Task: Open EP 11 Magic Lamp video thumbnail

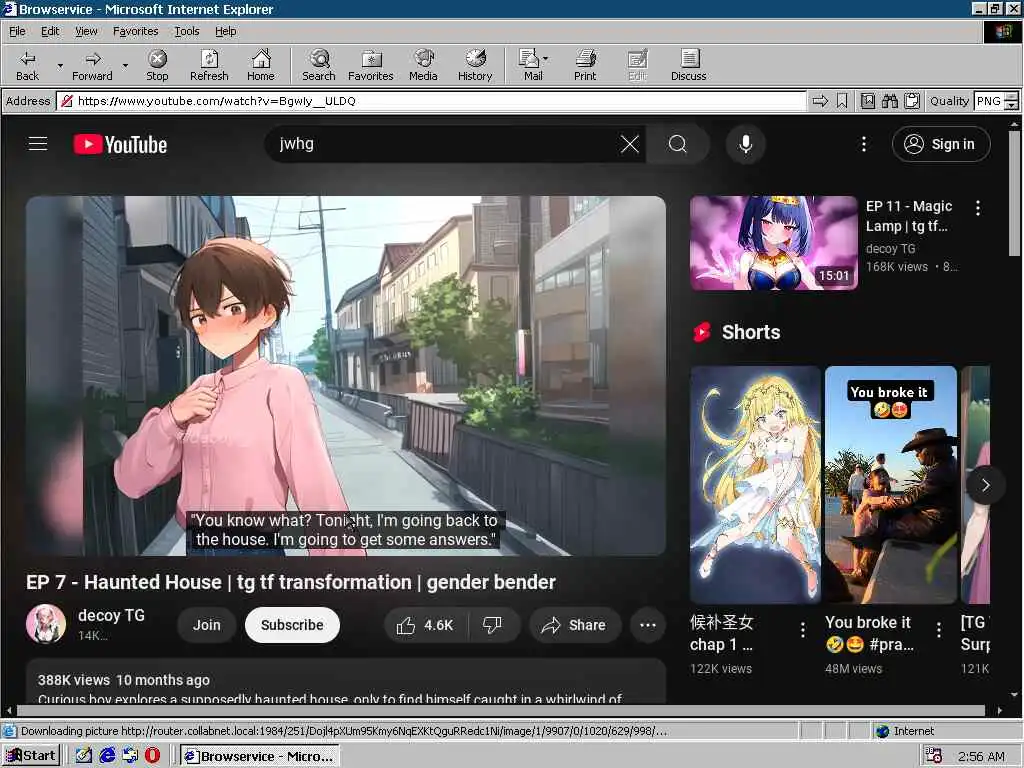Action: [x=774, y=243]
